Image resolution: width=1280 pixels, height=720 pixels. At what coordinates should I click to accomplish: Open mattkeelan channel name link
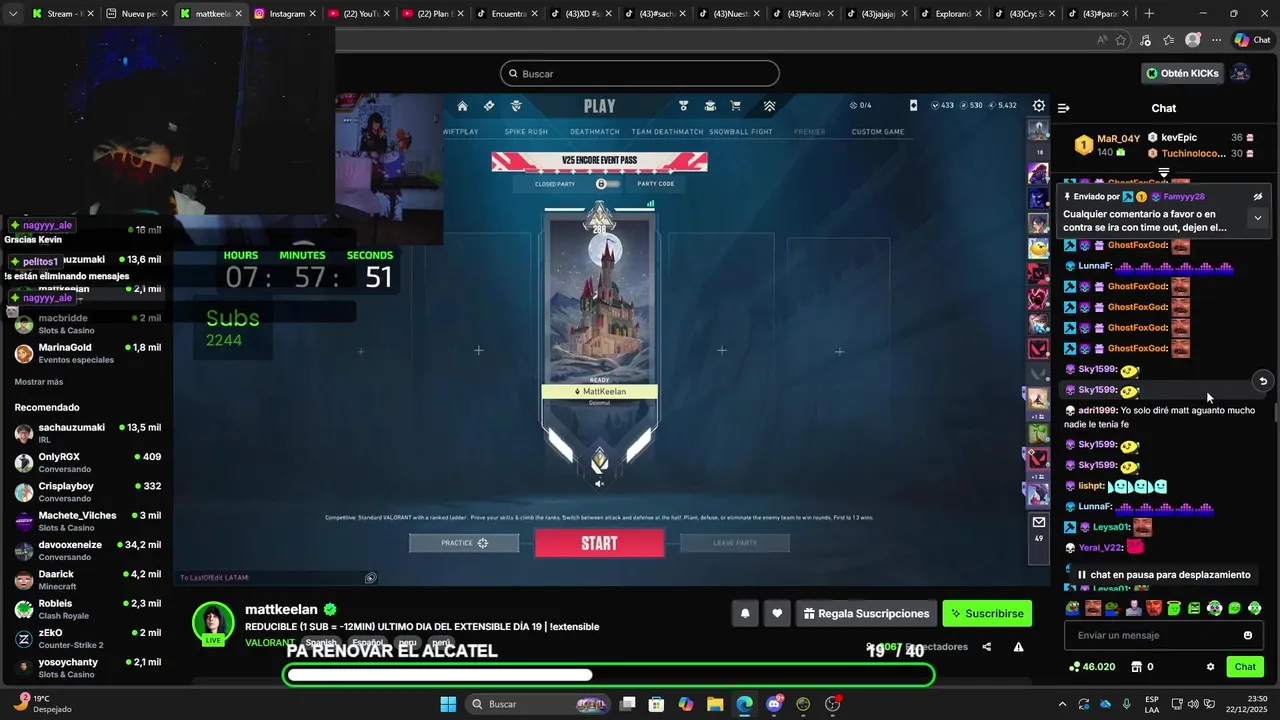281,609
